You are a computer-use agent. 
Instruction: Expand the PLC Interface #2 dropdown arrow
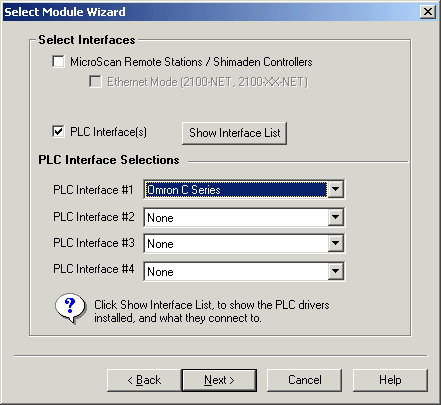click(336, 217)
